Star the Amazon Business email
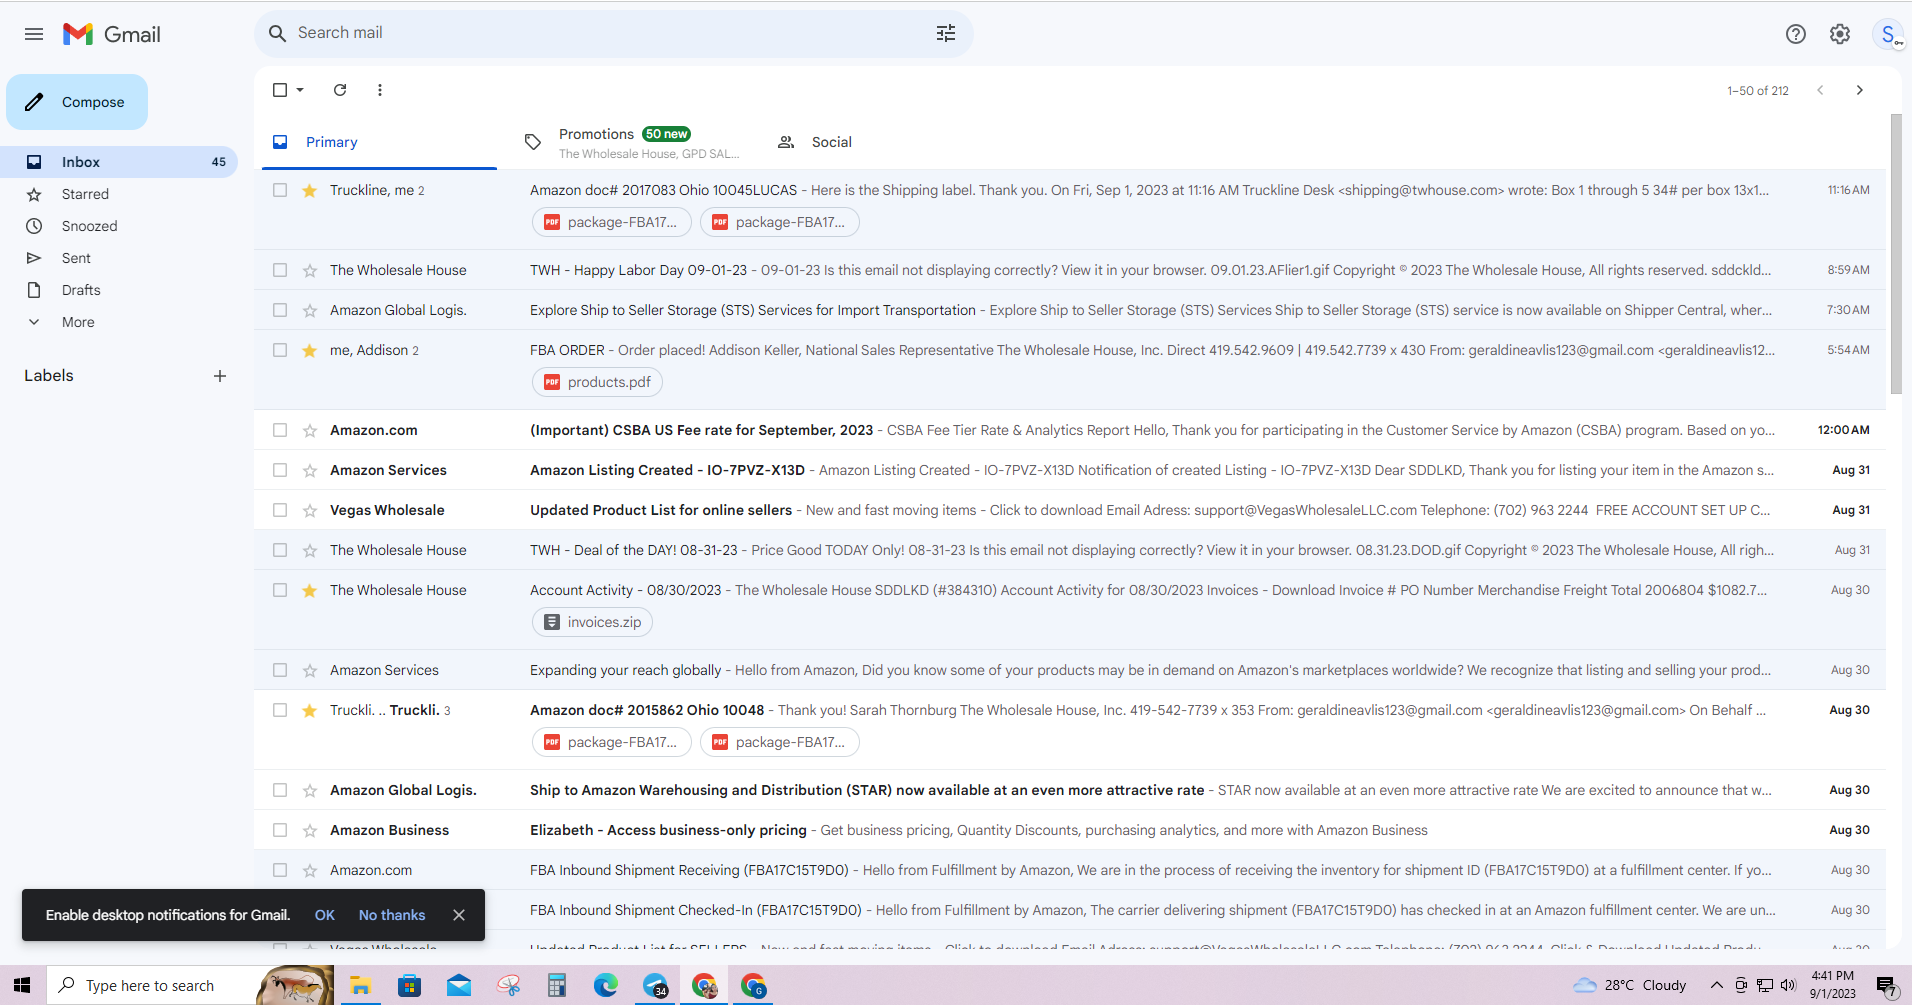1912x1005 pixels. [310, 831]
